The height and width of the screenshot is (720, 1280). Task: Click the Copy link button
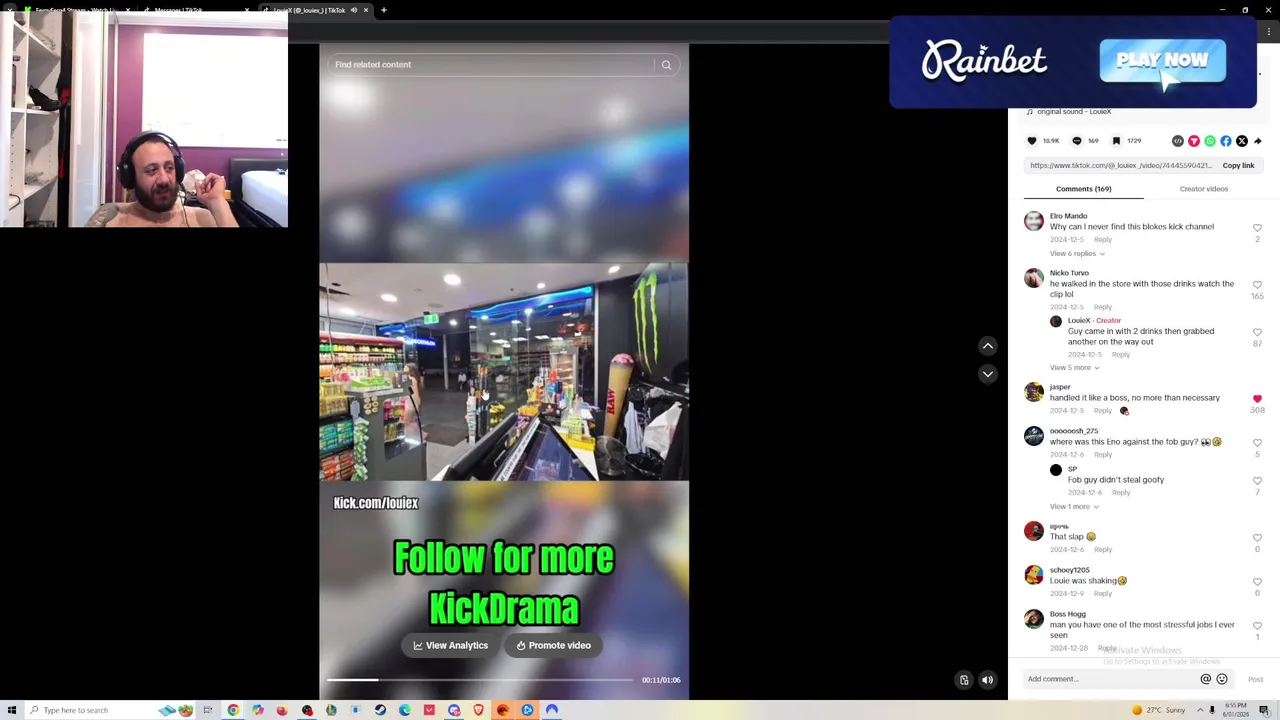coord(1238,166)
